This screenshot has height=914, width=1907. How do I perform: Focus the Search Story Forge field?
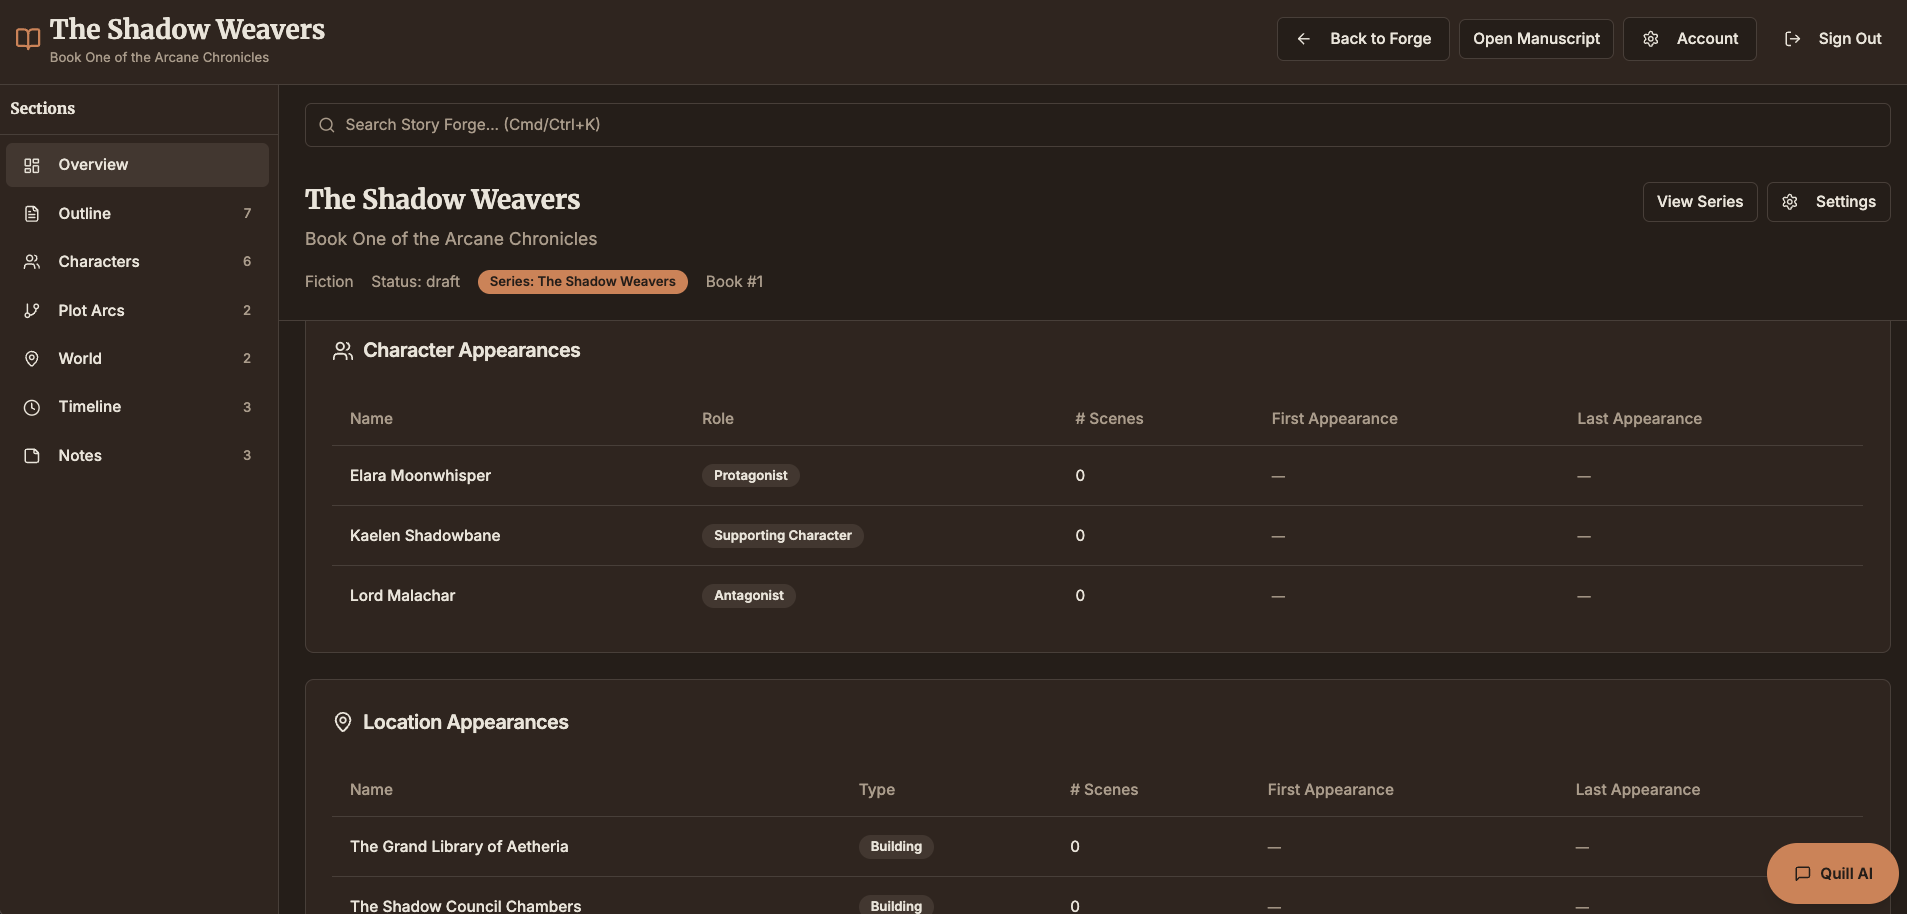point(1098,125)
